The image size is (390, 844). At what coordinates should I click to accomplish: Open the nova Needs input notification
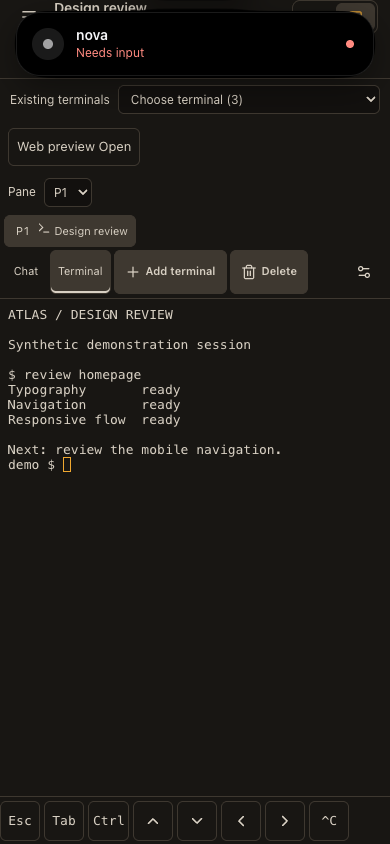coord(195,44)
